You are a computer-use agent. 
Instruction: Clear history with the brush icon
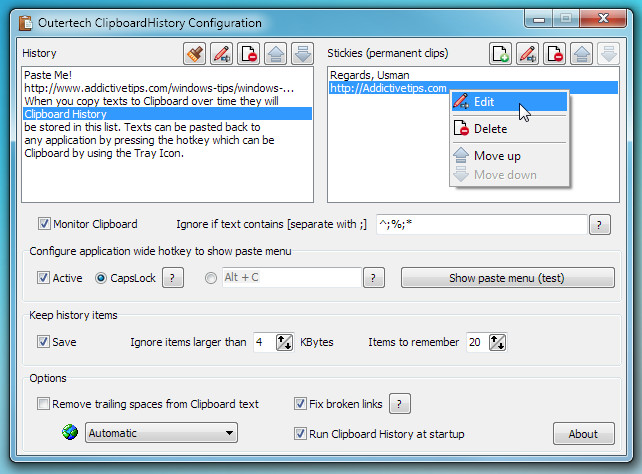coord(194,54)
